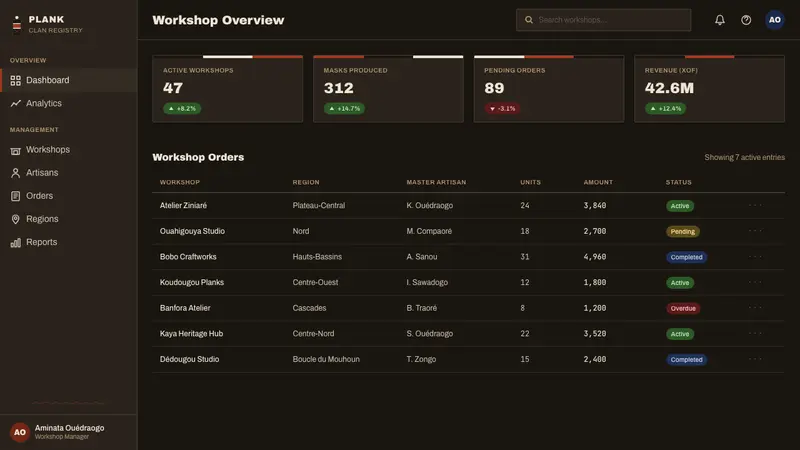Open the AO profile avatar in header
This screenshot has width=800, height=450.
click(x=774, y=20)
